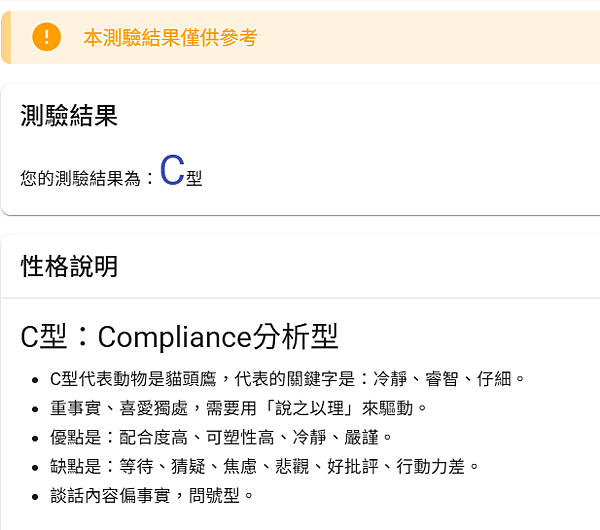Click the 型 character beside the blue C
Screen dimensions: 600x530
click(194, 178)
